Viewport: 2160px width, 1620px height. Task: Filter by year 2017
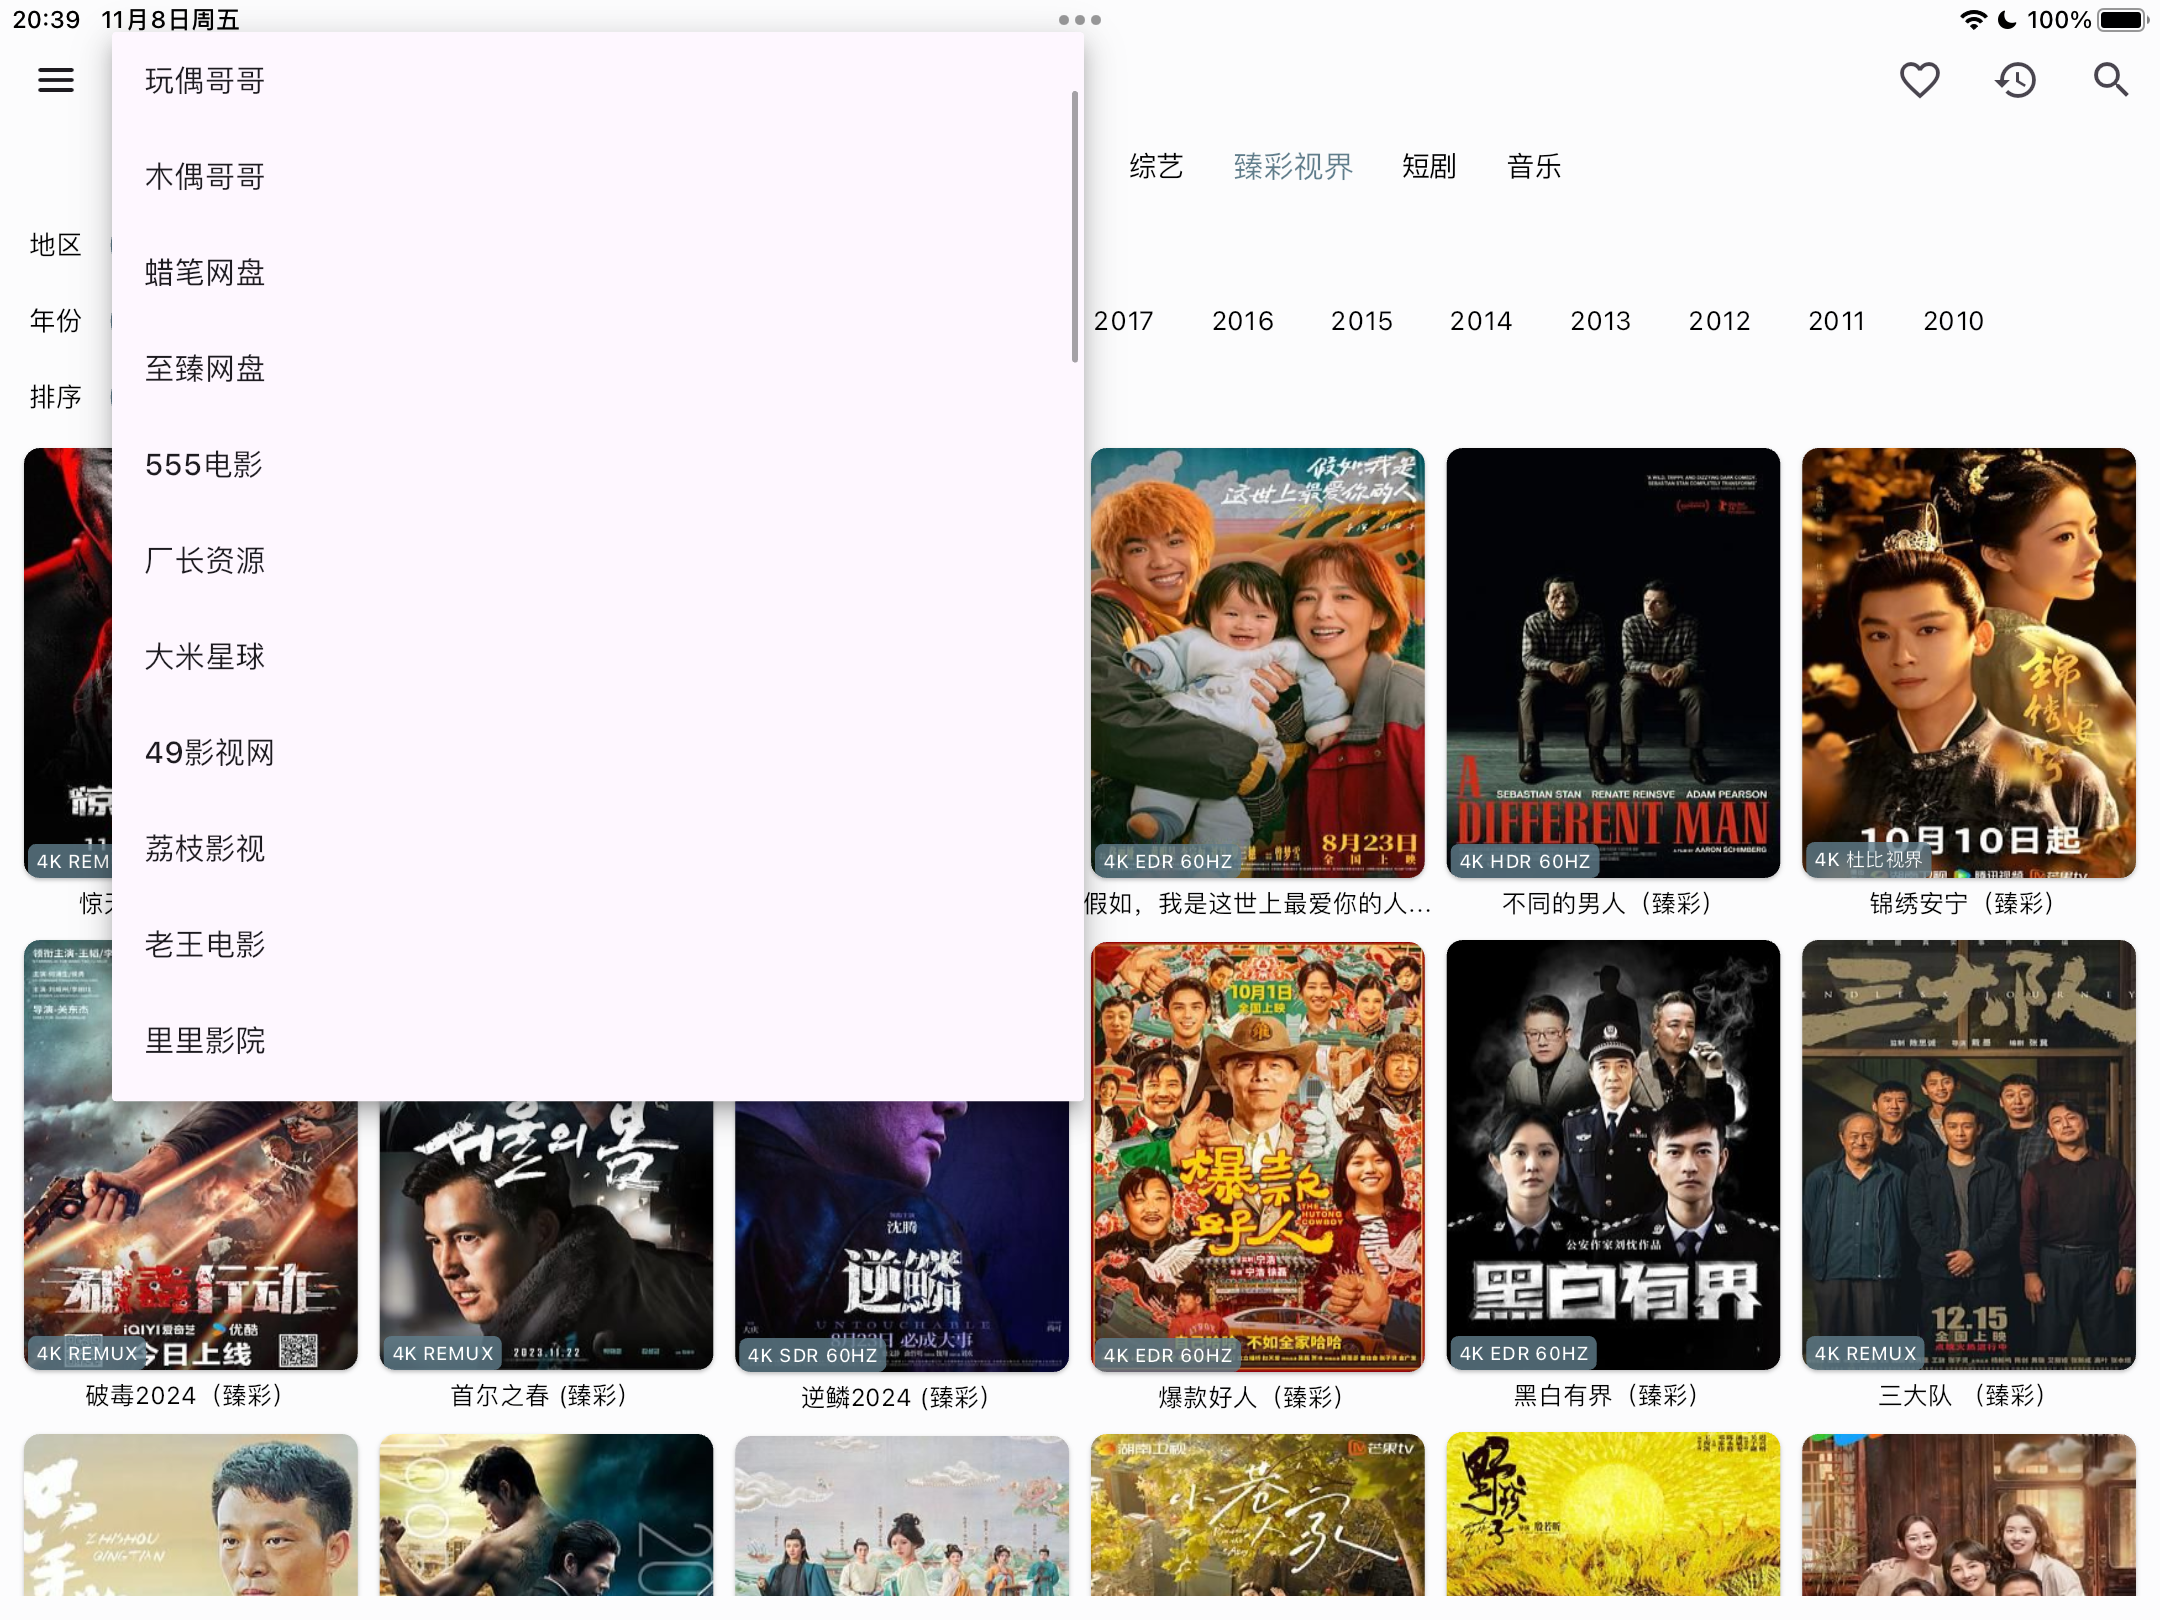tap(1123, 321)
